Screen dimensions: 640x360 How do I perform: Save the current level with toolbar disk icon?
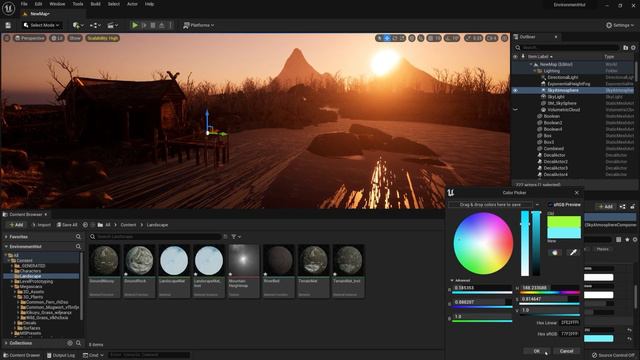pyautogui.click(x=8, y=25)
